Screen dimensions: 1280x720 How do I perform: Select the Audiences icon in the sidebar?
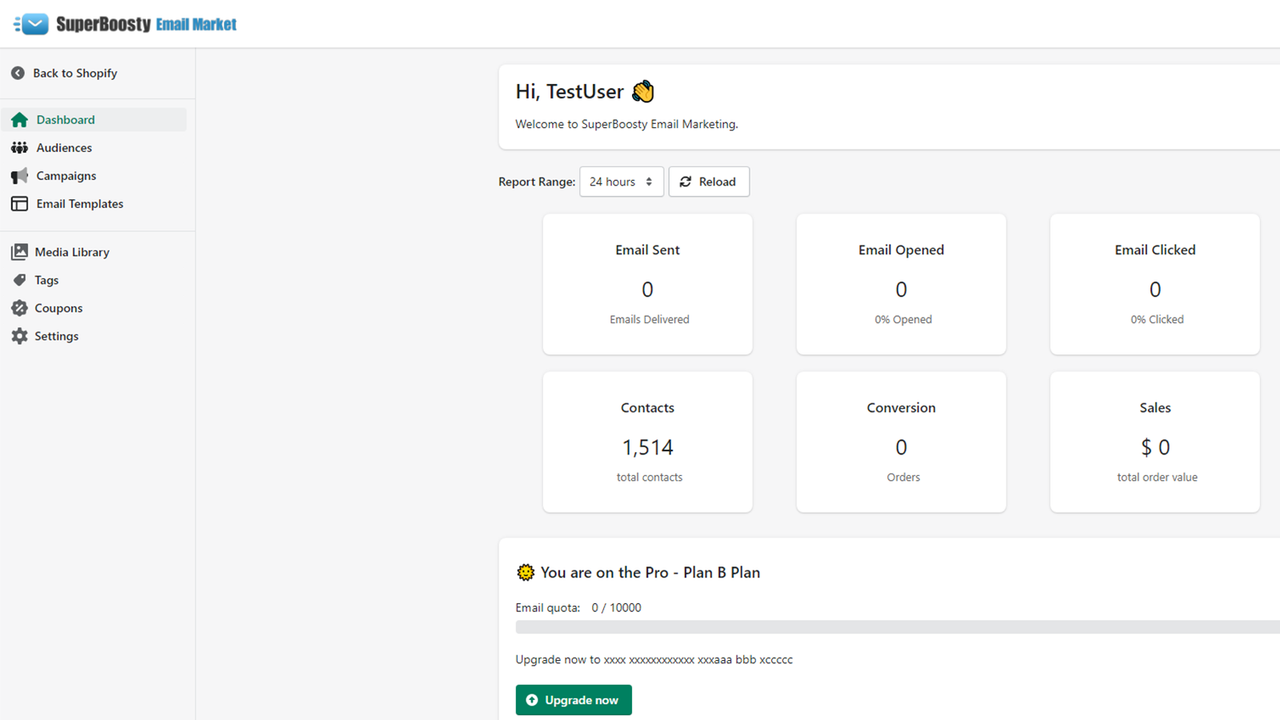[x=17, y=147]
